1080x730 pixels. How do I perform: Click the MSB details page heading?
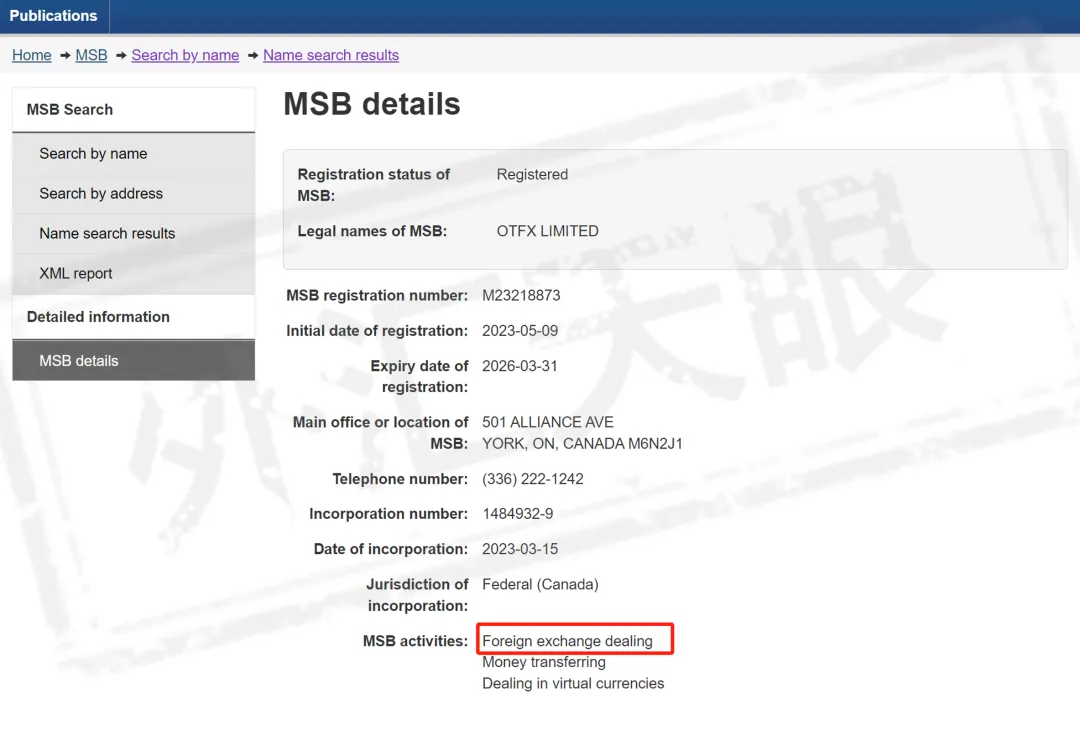point(372,104)
